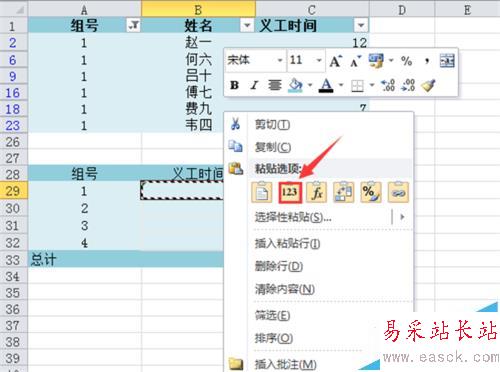Open accounting format dropdown arrow
The height and width of the screenshot is (372, 500).
coord(391,60)
